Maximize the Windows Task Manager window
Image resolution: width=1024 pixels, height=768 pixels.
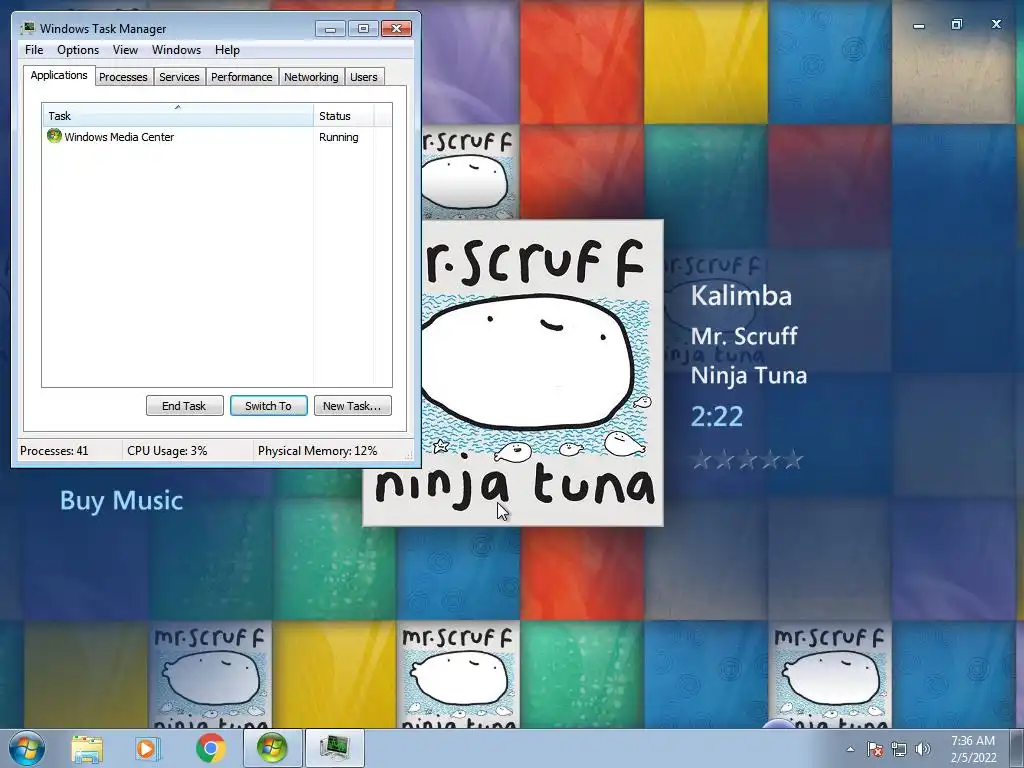point(363,29)
